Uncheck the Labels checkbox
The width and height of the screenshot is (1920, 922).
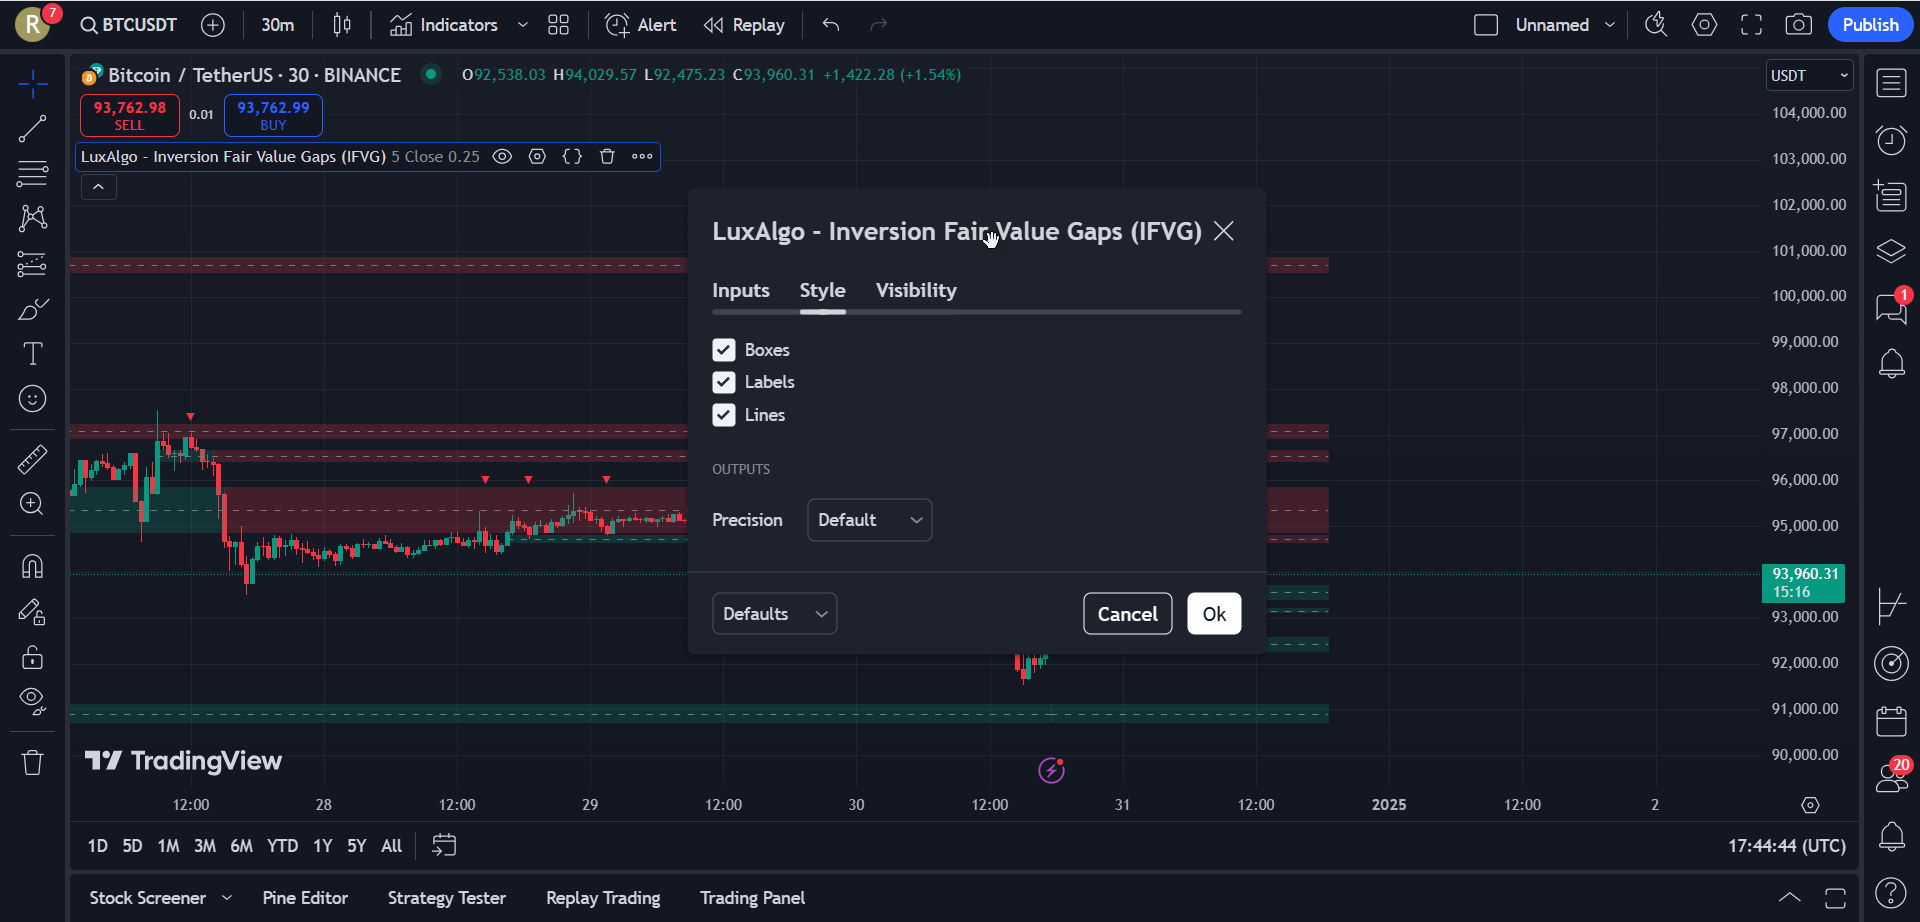[724, 382]
